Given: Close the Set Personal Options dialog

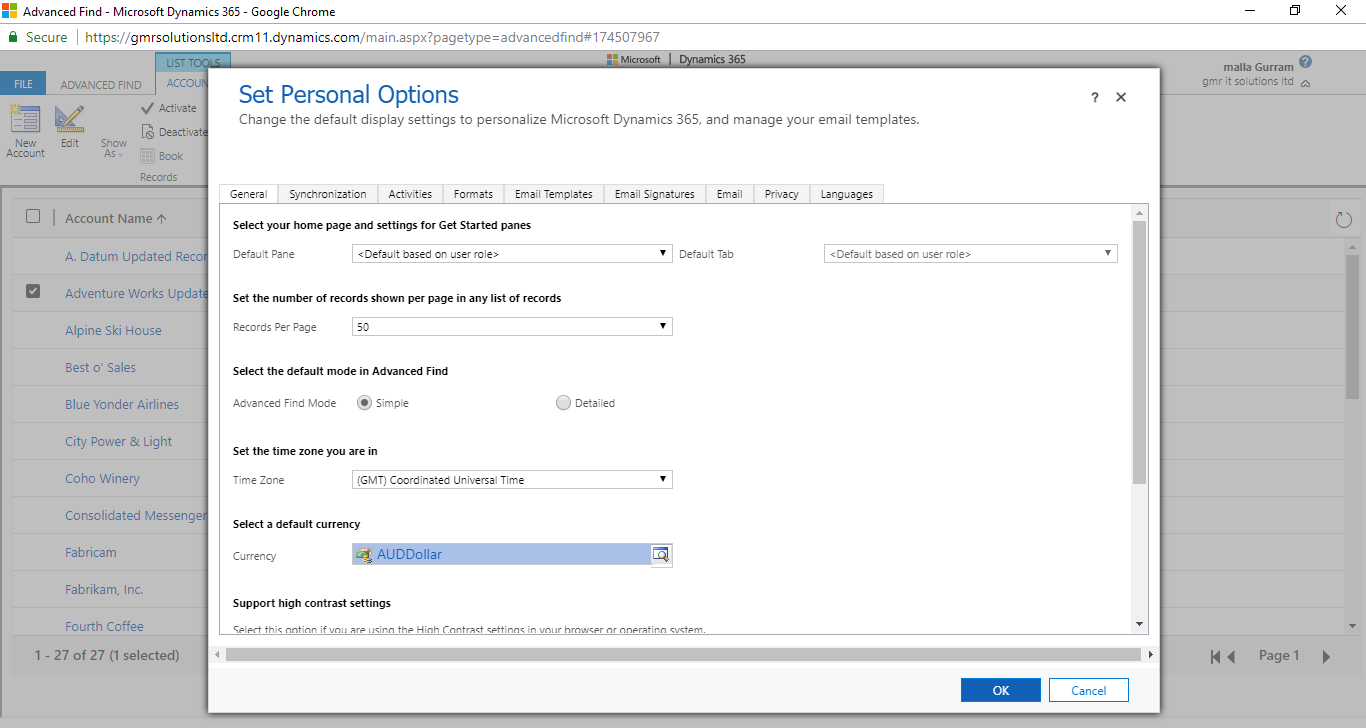Looking at the screenshot, I should click(1121, 97).
